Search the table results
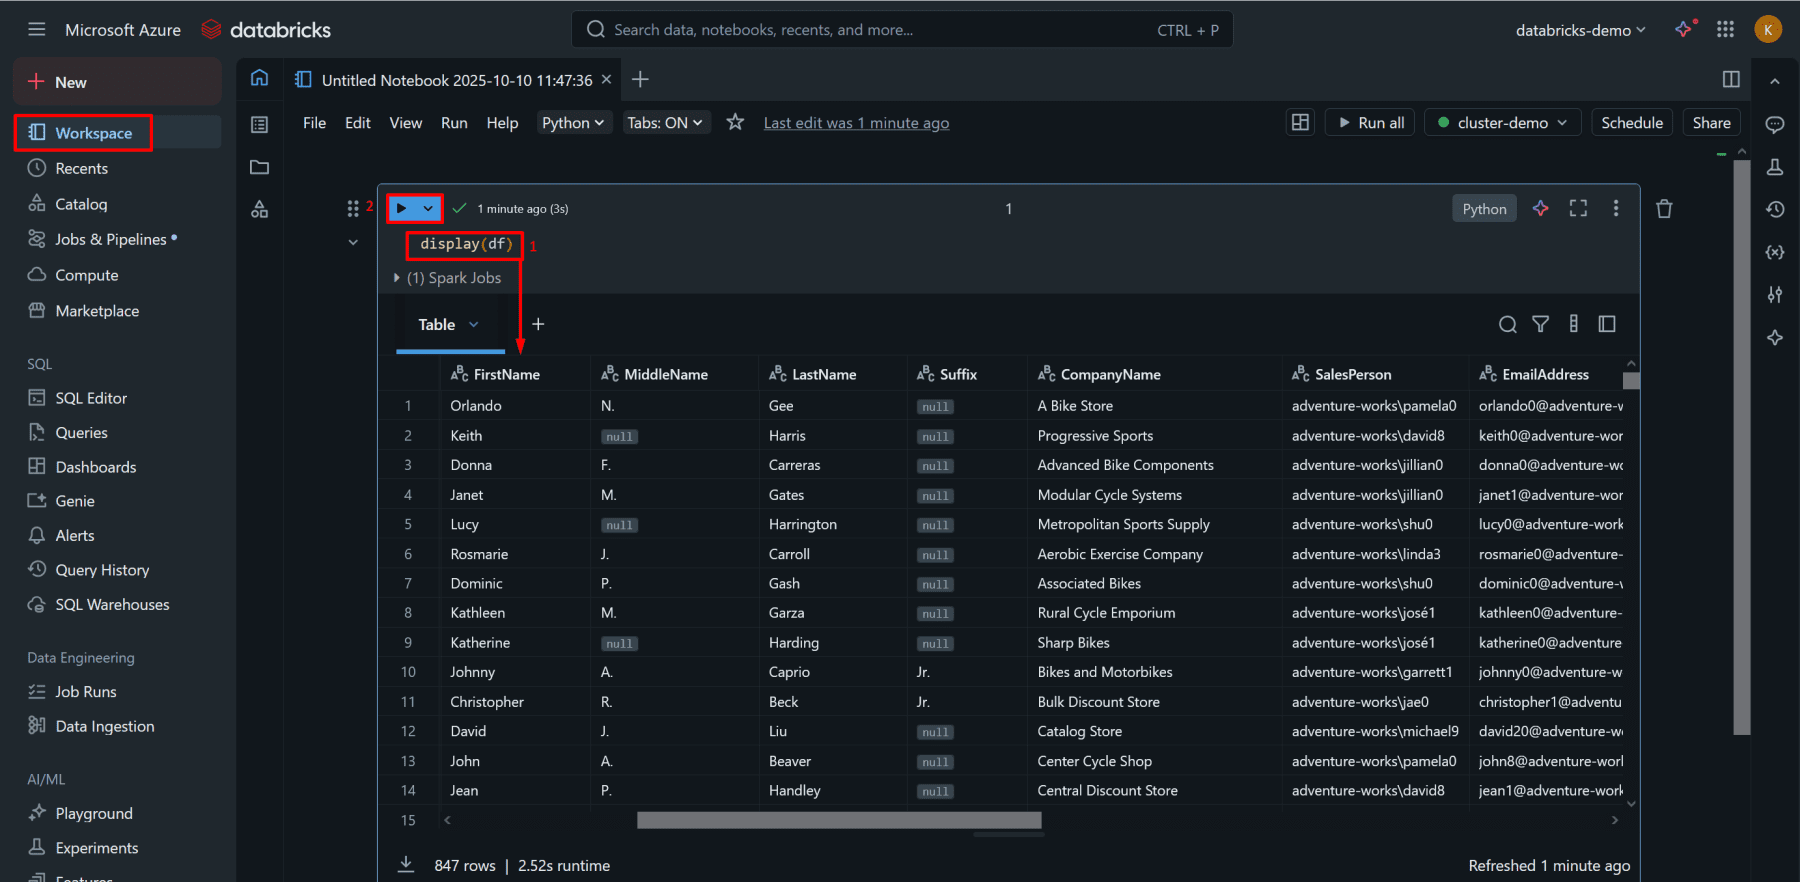Viewport: 1800px width, 882px height. (1507, 324)
